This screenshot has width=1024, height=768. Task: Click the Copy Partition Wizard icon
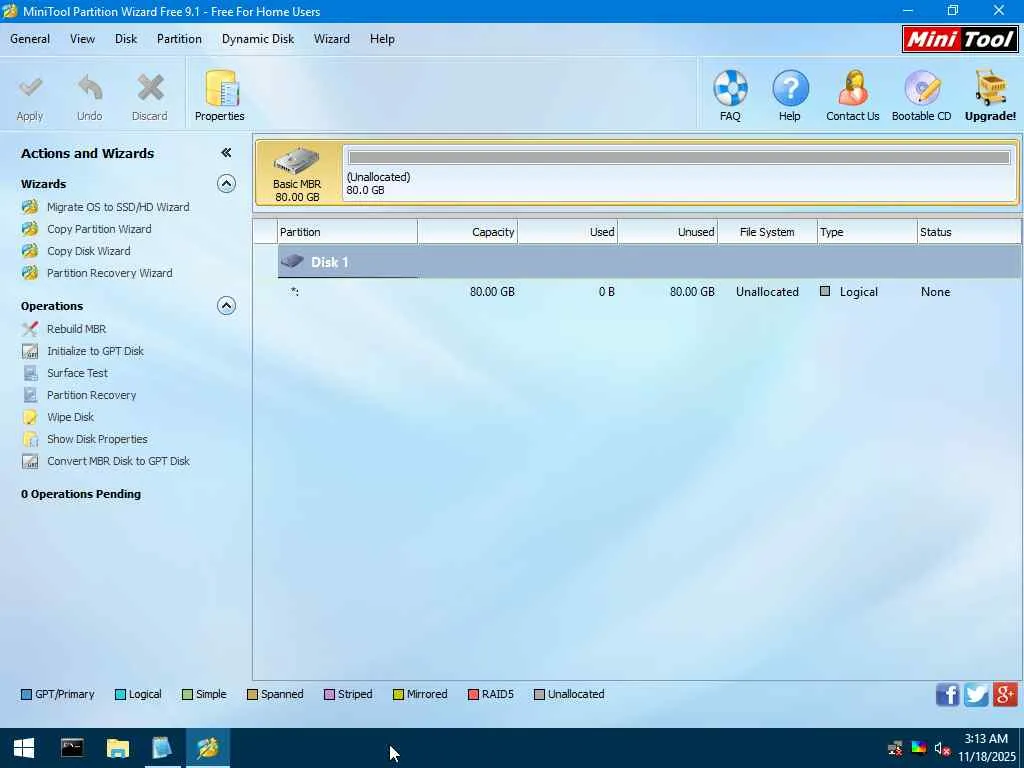click(30, 229)
